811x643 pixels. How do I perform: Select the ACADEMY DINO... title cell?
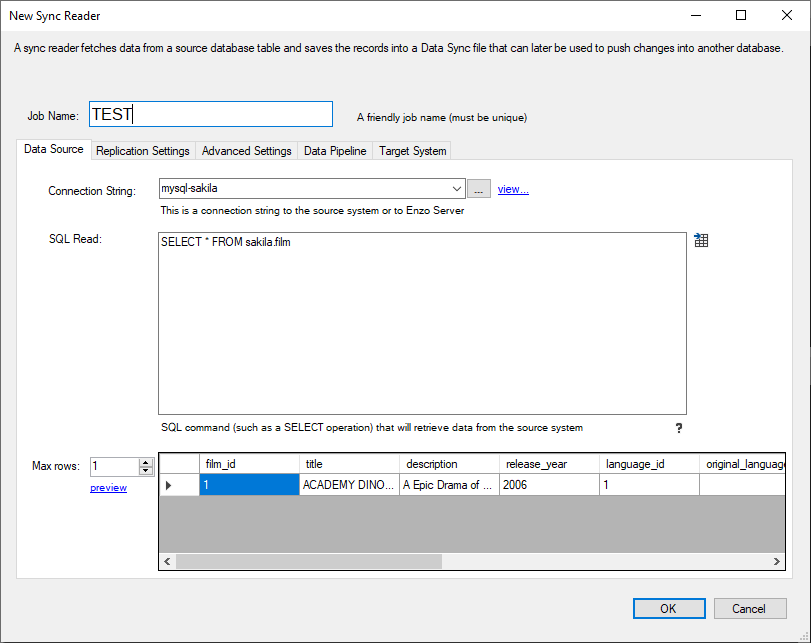point(349,485)
